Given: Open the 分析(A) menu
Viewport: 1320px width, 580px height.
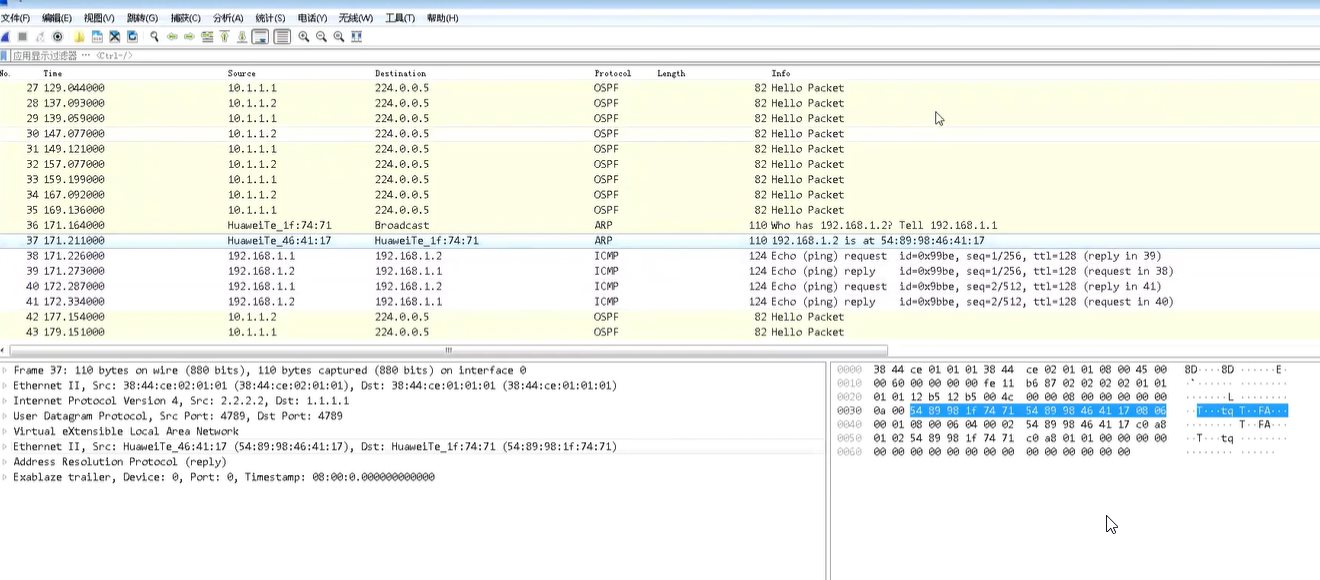Looking at the screenshot, I should [x=228, y=18].
